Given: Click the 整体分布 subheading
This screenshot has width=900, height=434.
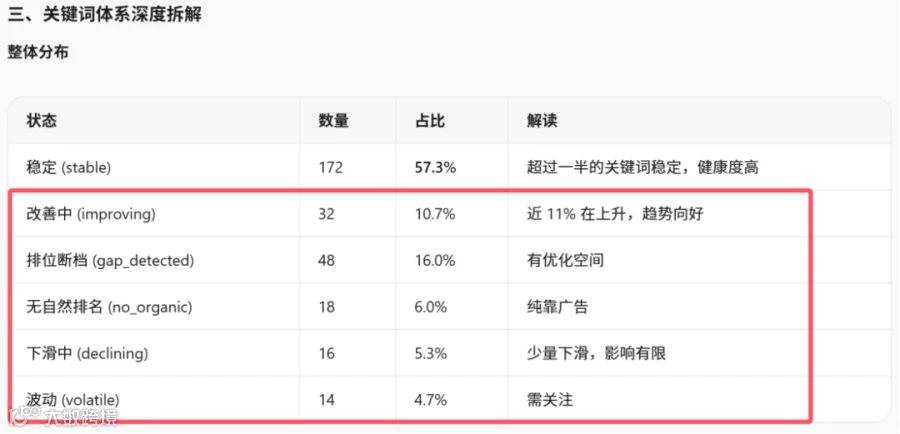Looking at the screenshot, I should pos(38,52).
